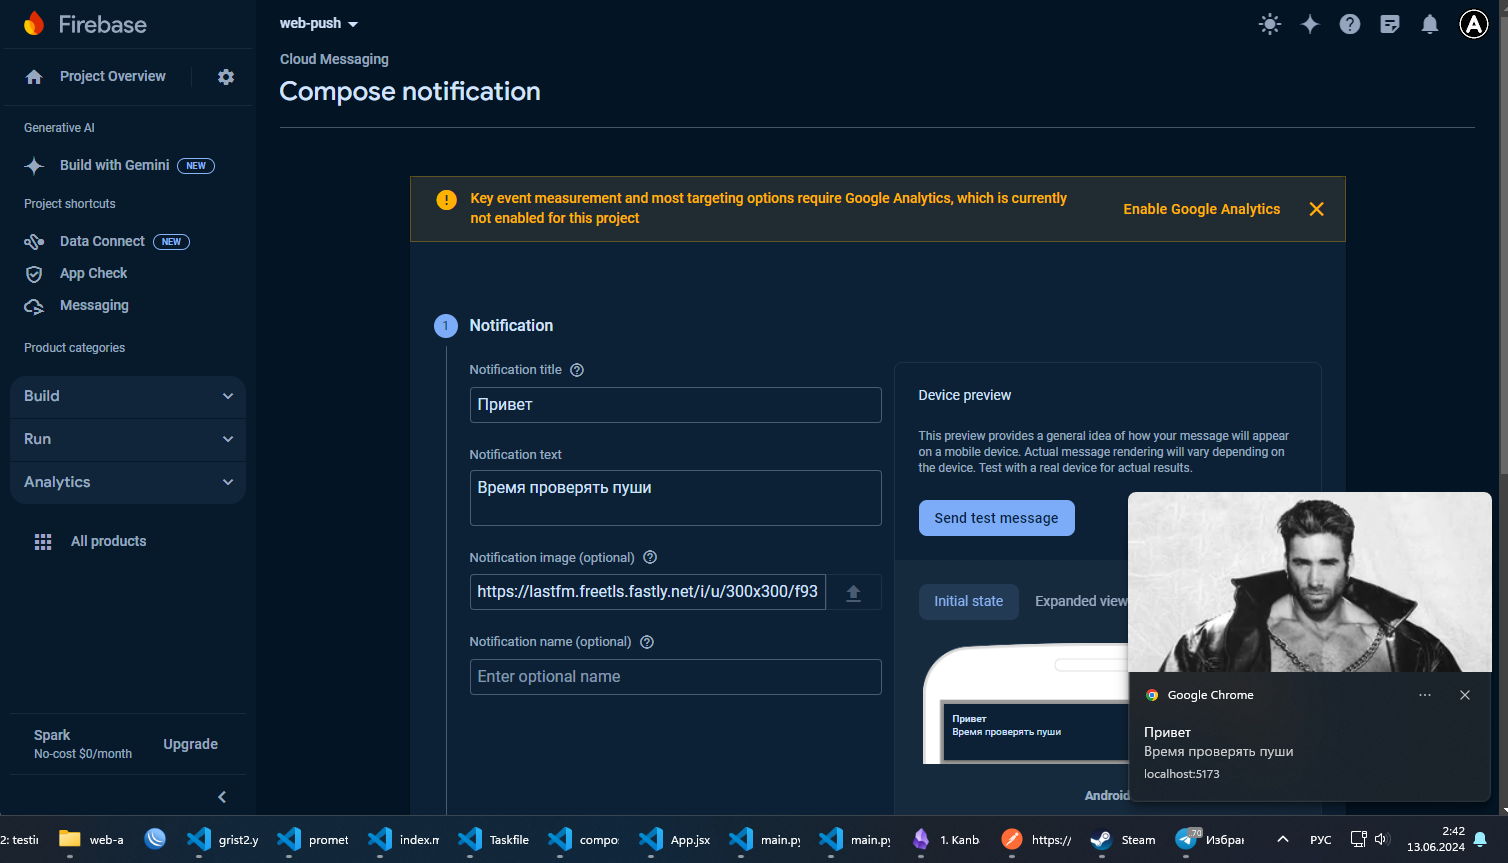
Task: Open Data Connect from shortcuts
Action: coord(102,242)
